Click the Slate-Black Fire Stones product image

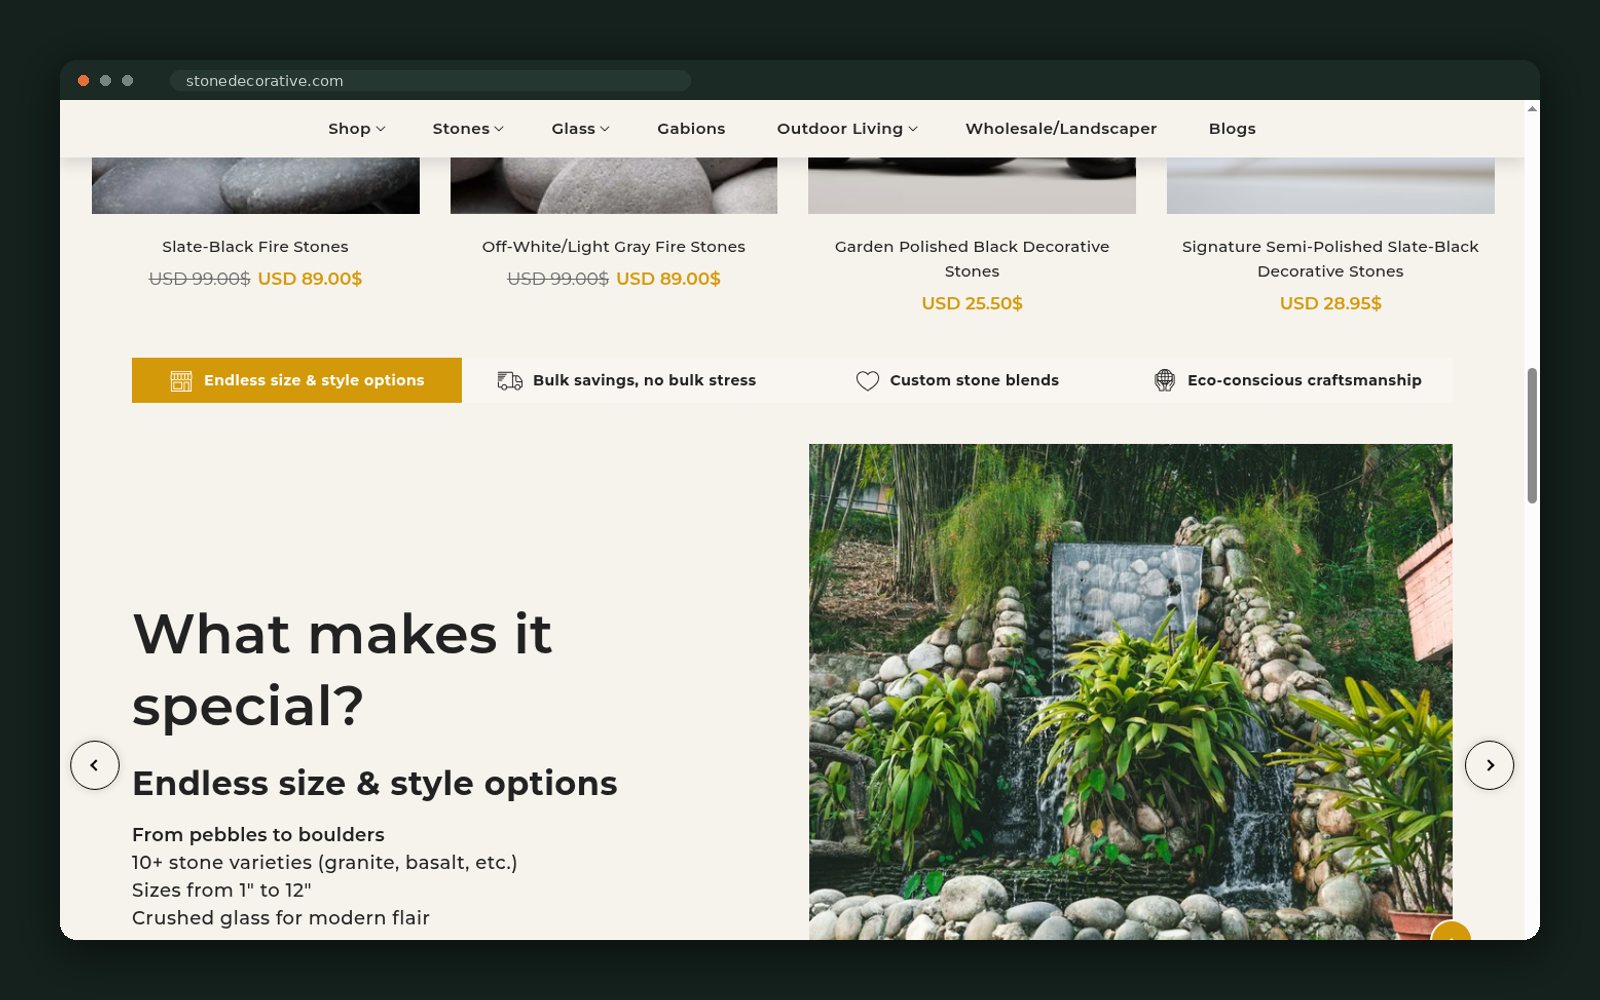(256, 186)
